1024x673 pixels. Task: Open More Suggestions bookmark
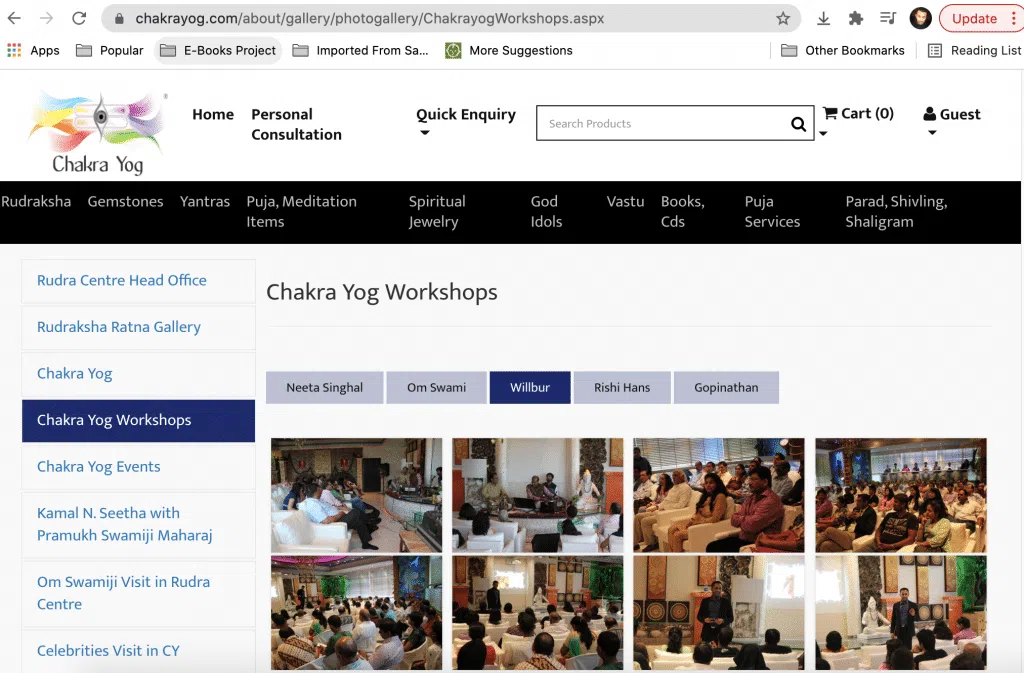(x=509, y=50)
